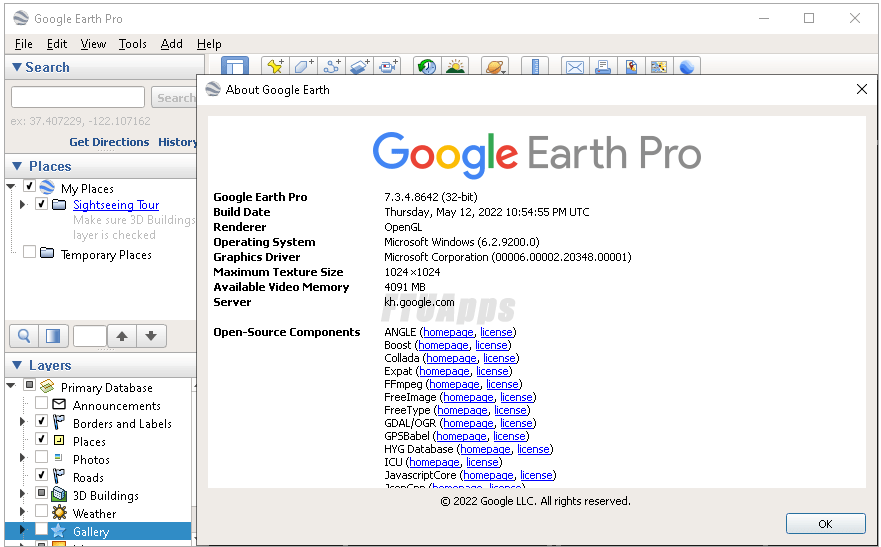Screen dimensions: 881x547
Task: Toggle the Roads layer checkbox
Action: [42, 476]
